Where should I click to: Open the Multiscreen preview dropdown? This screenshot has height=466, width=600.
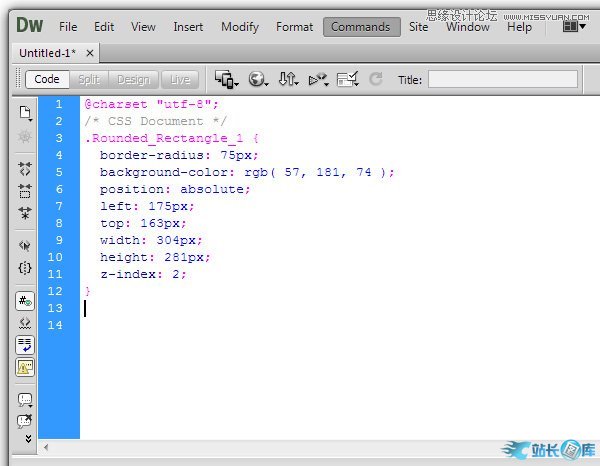pyautogui.click(x=226, y=79)
